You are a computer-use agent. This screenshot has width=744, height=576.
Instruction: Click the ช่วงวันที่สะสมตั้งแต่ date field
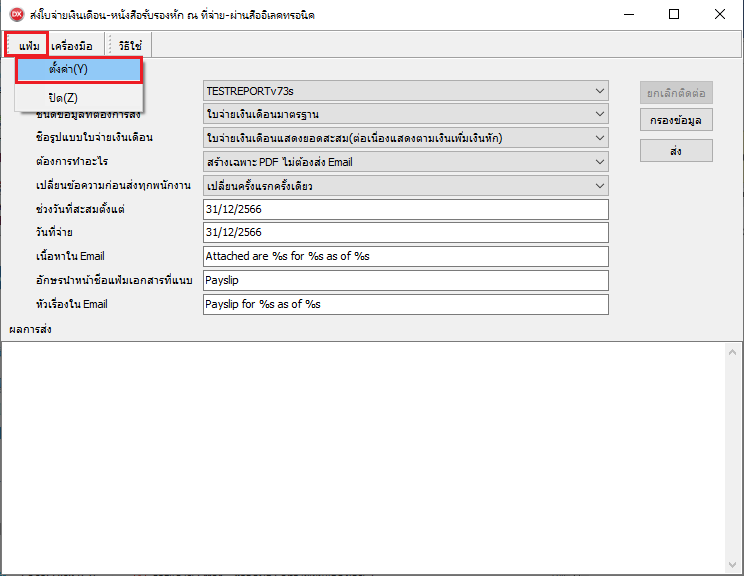click(405, 209)
